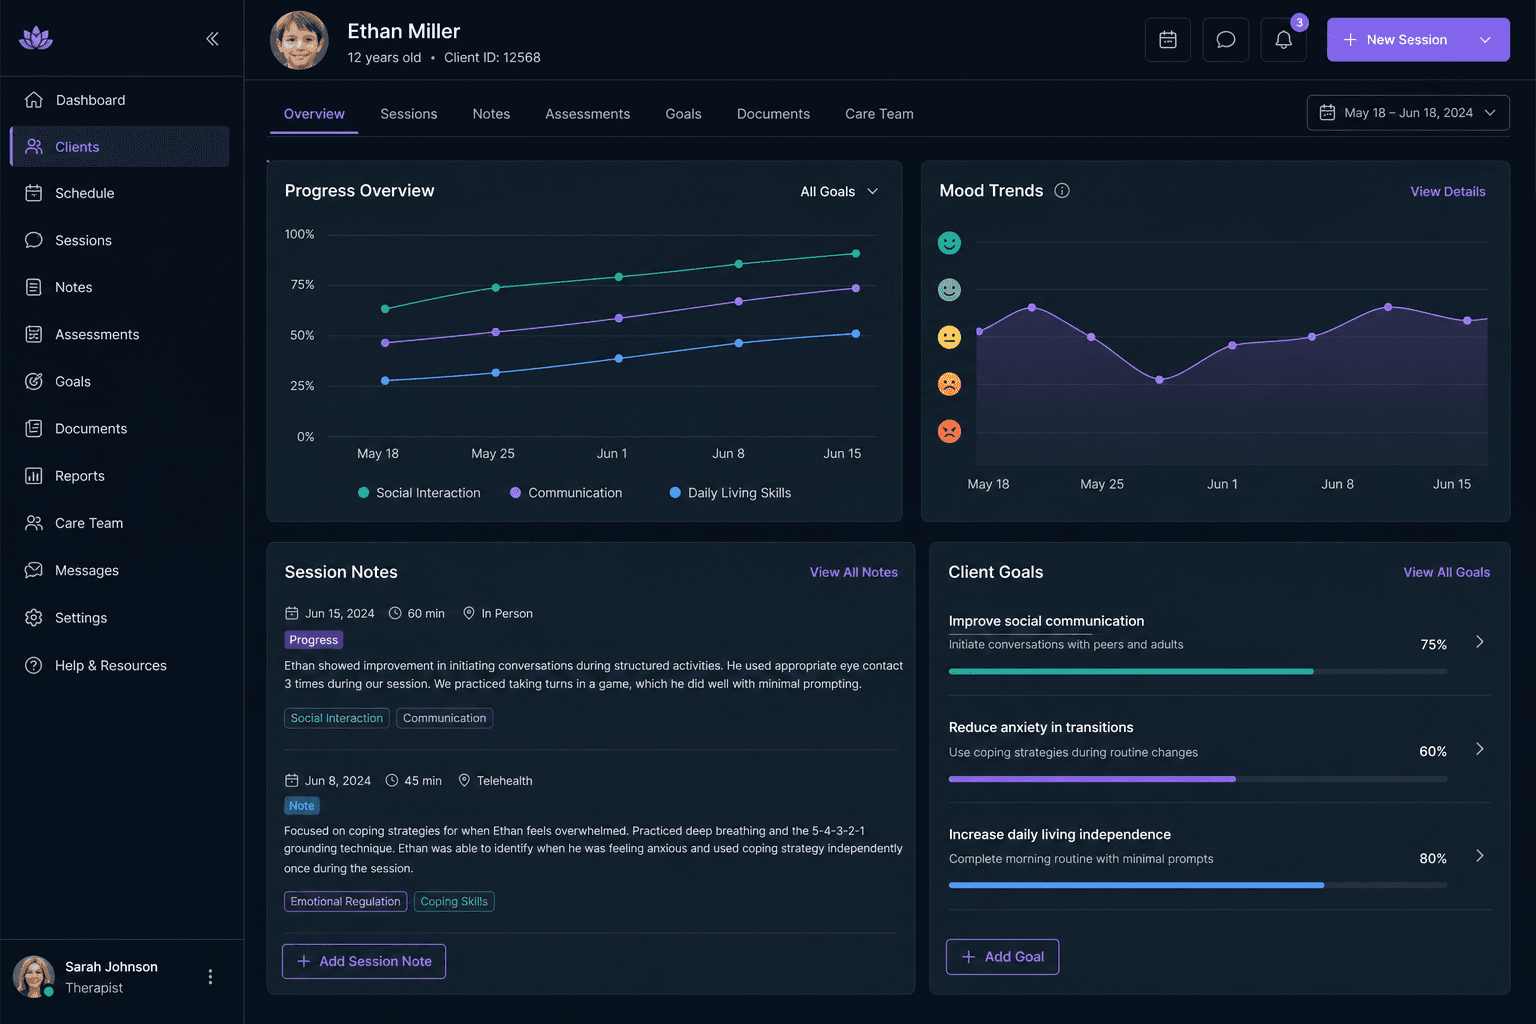
Task: Click the 60% anxiety progress bar
Action: click(x=1198, y=779)
